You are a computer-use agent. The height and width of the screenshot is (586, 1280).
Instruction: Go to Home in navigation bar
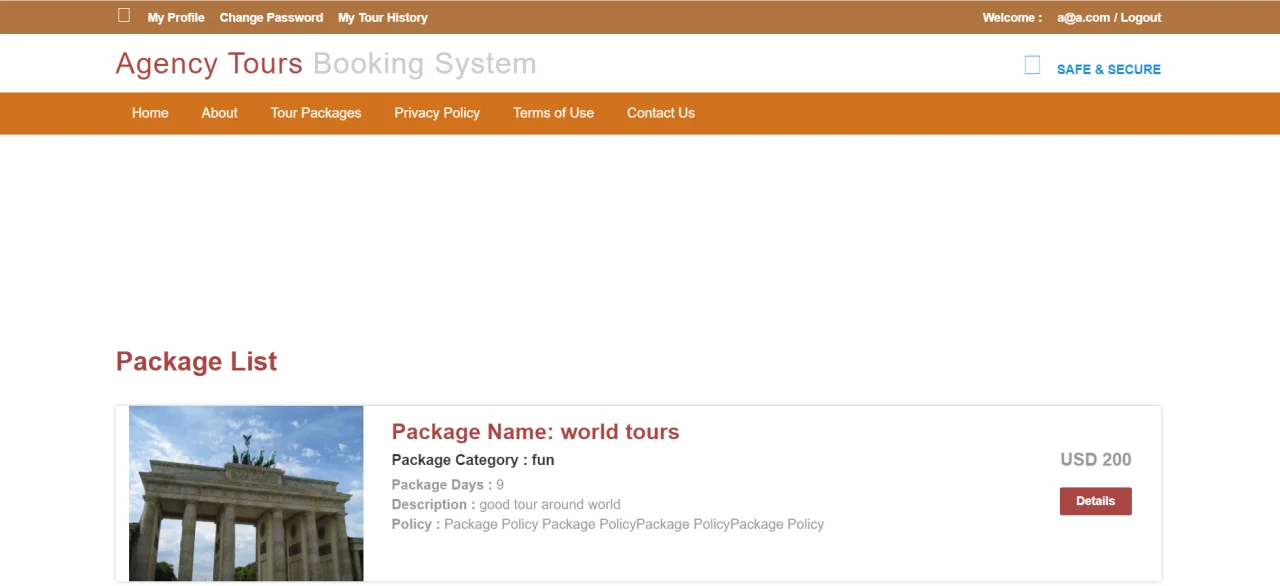[150, 113]
